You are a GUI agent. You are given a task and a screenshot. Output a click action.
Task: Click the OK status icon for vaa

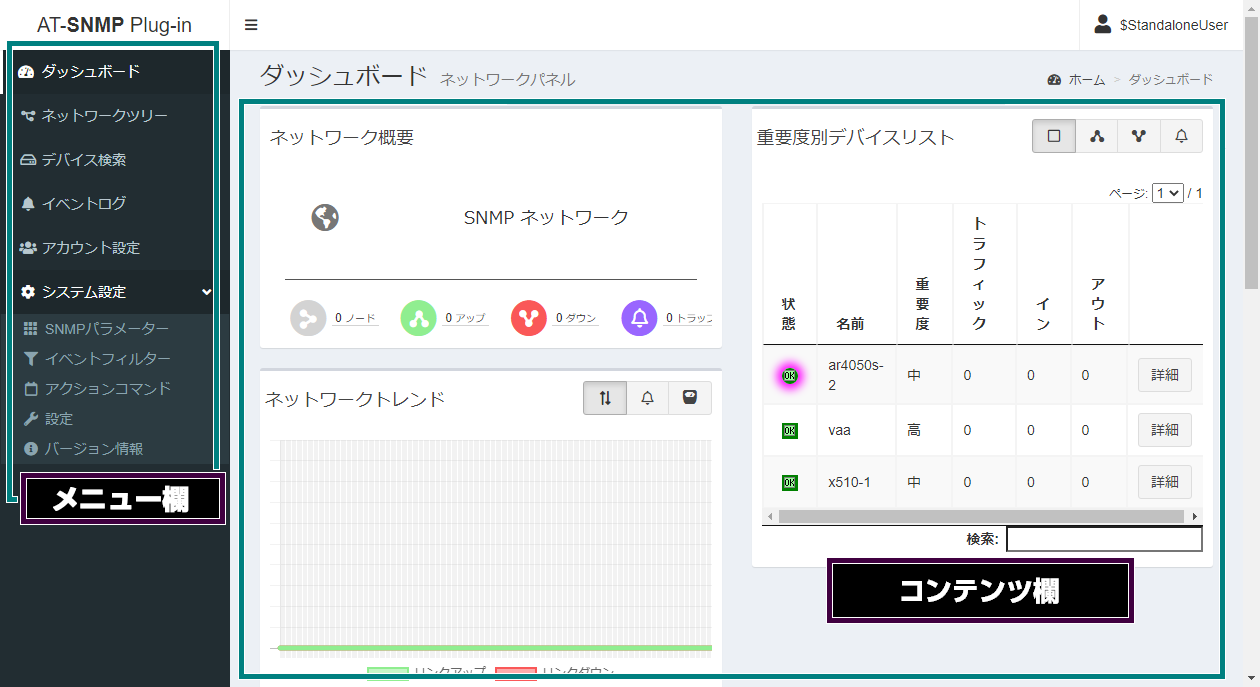point(790,430)
